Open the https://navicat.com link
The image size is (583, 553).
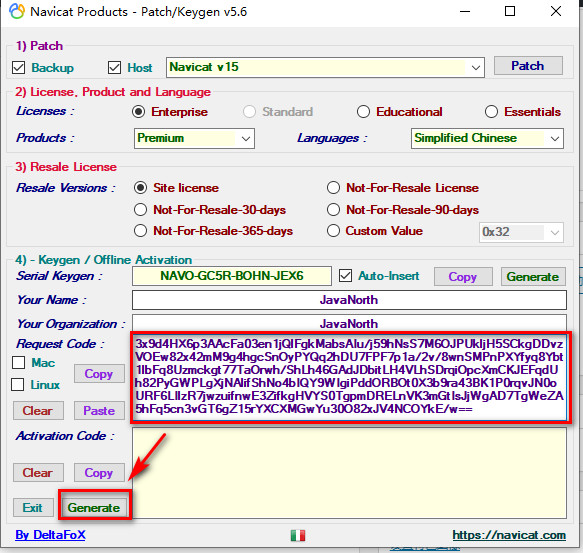click(x=509, y=535)
